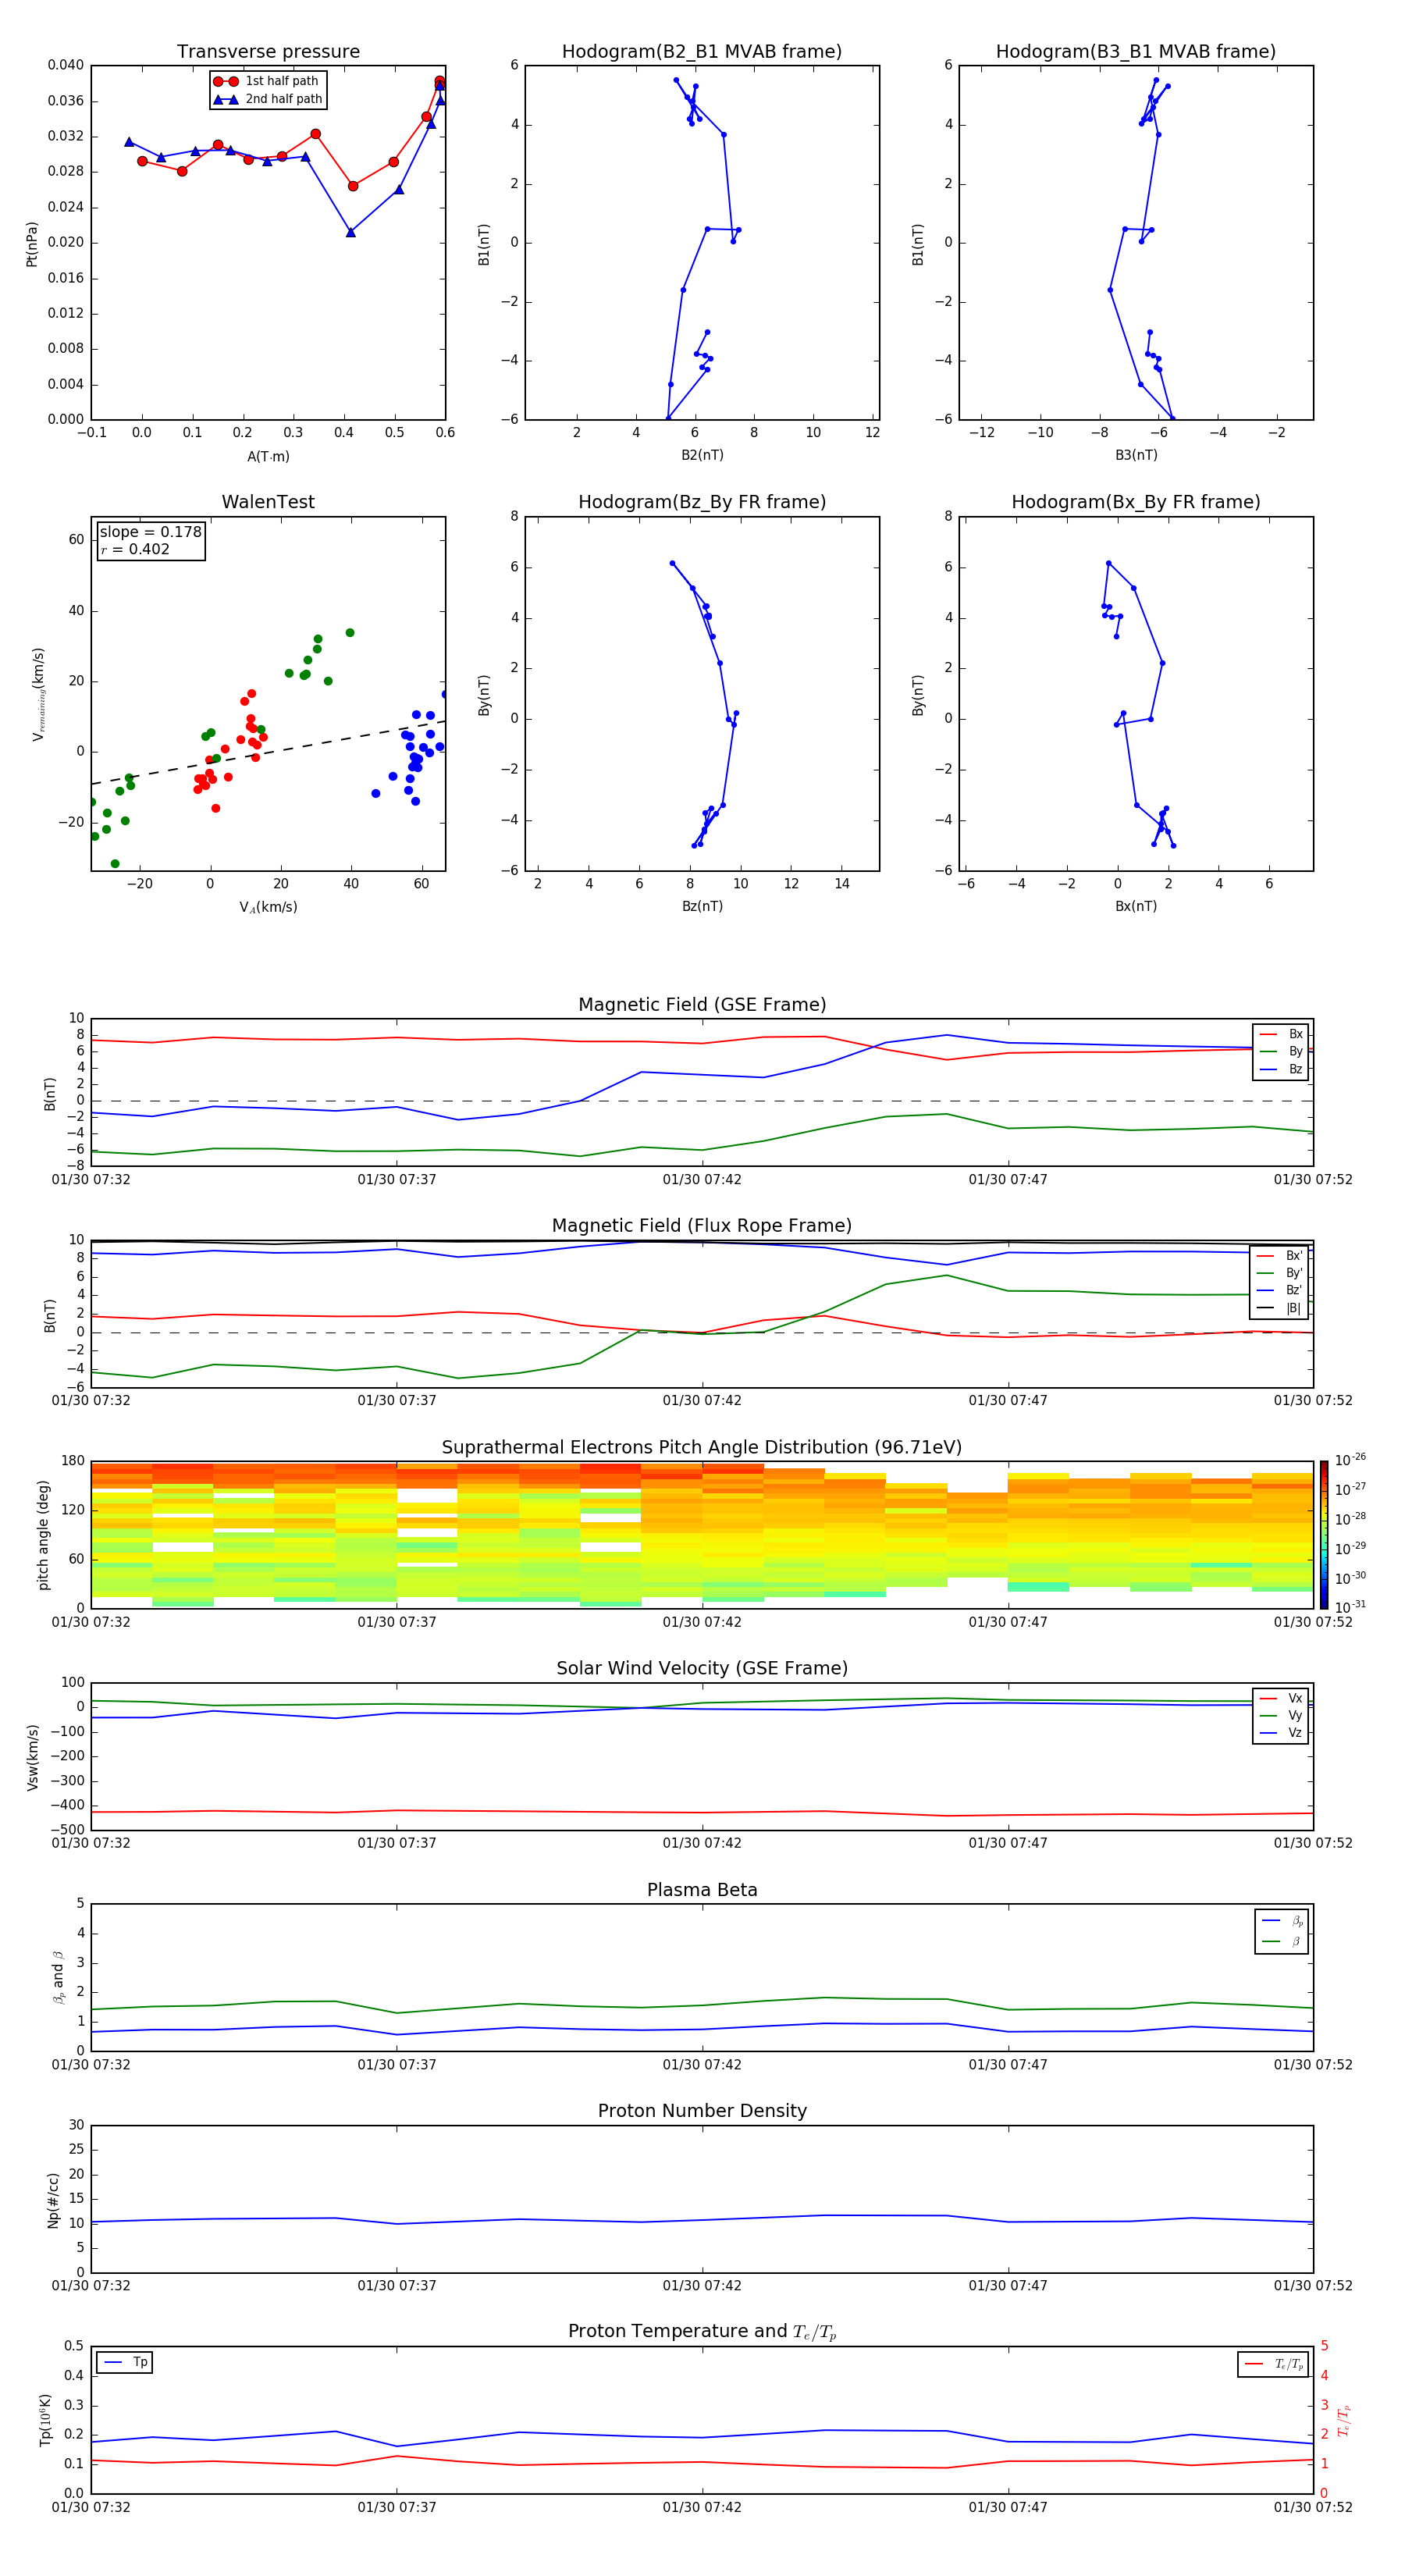
Task: Click the "Hodogram(Bx_By FR frame)" title
Action: click(x=1136, y=502)
